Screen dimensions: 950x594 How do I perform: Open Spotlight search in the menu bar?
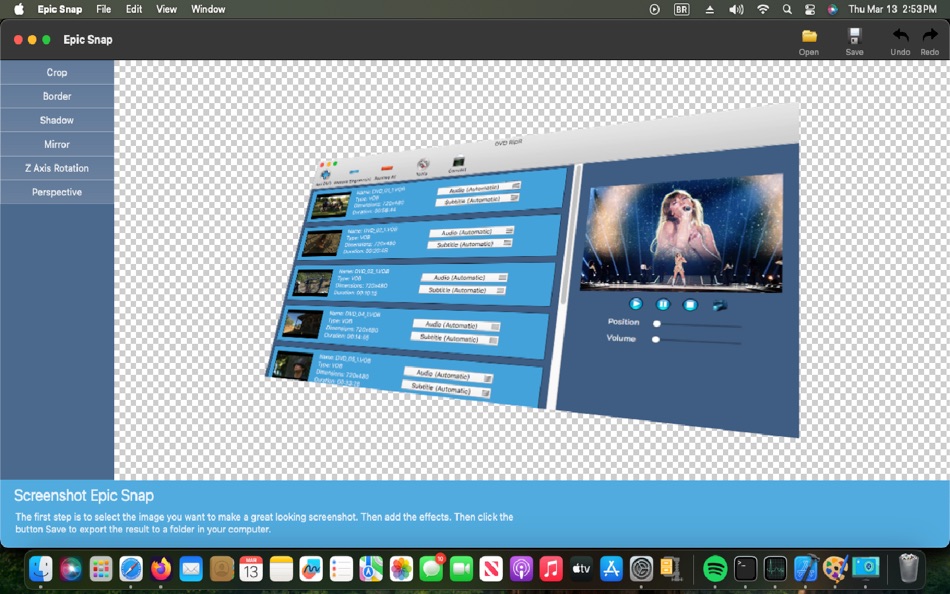pyautogui.click(x=786, y=9)
